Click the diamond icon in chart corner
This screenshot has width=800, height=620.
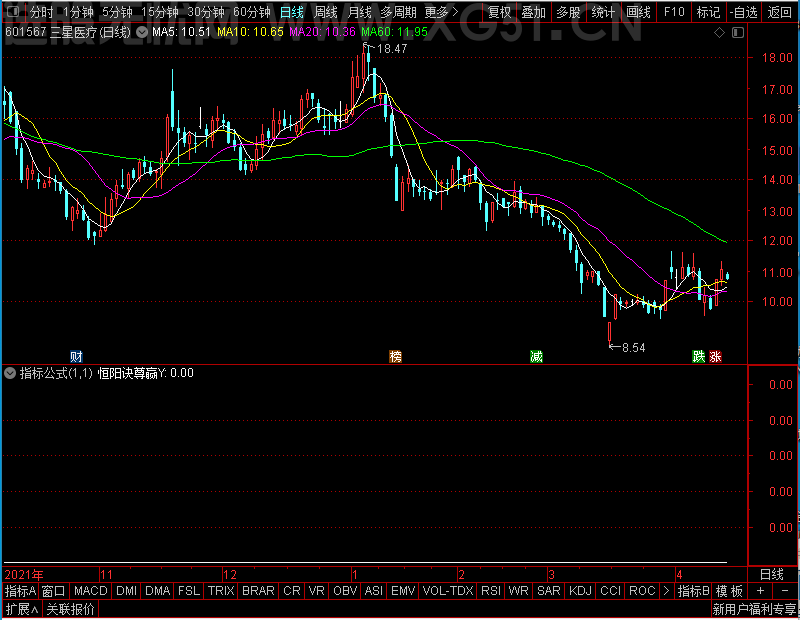(x=719, y=33)
